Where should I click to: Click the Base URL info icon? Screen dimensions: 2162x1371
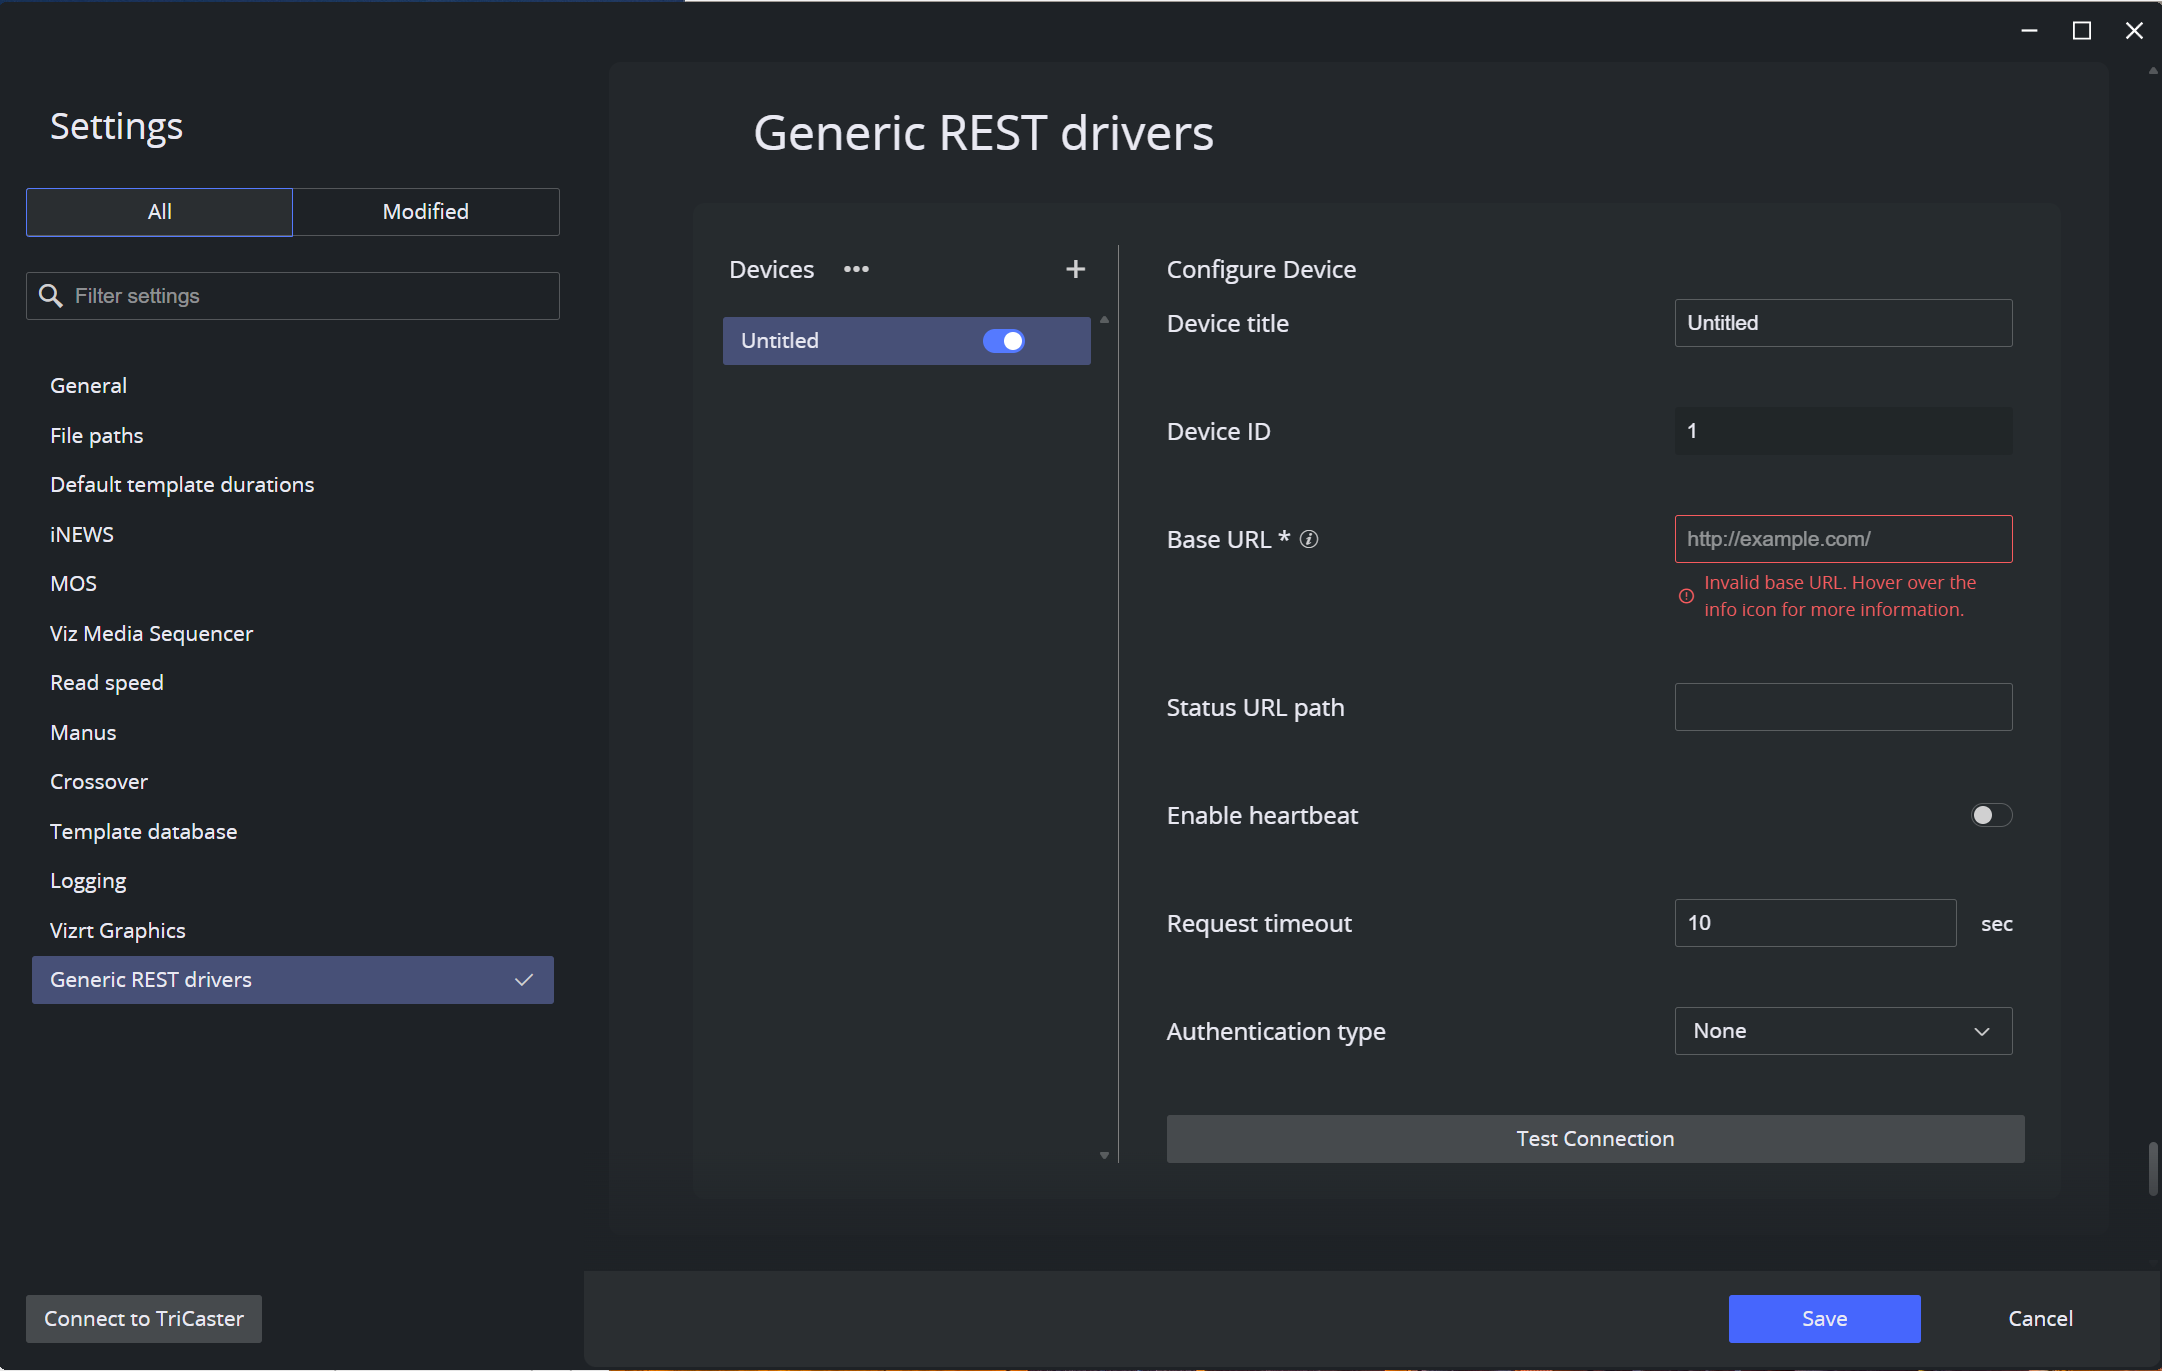[1309, 539]
